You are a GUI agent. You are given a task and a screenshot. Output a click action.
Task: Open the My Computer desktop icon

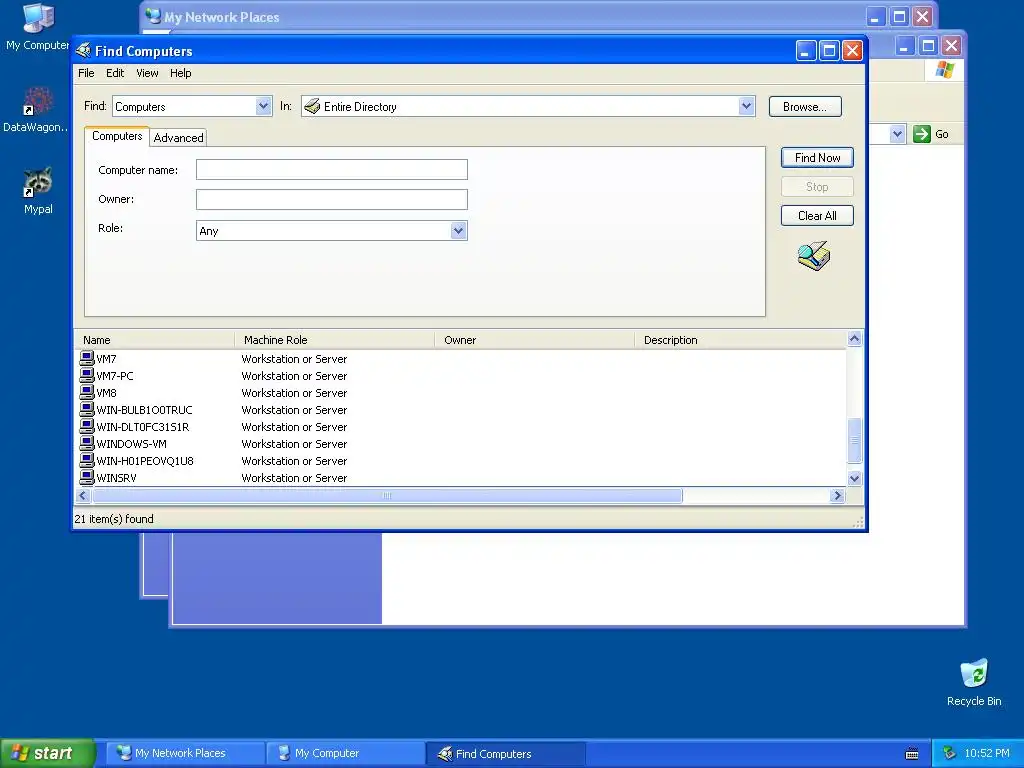click(38, 26)
